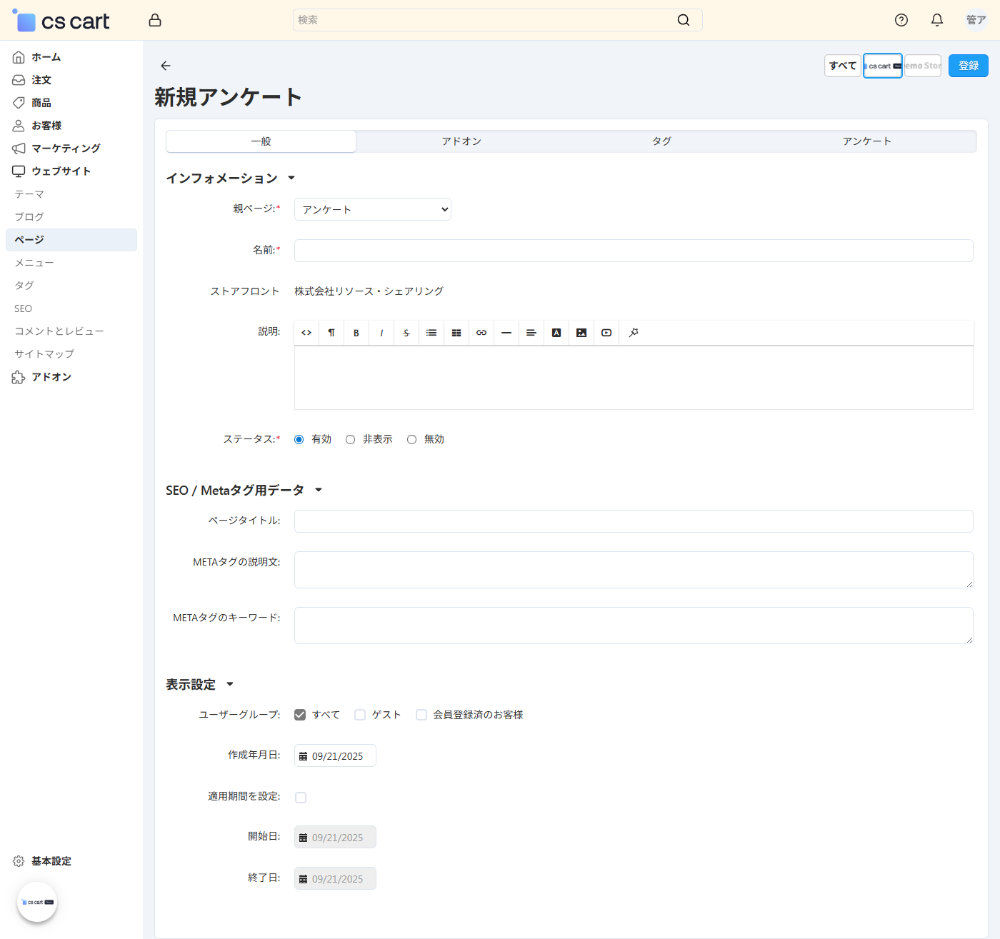Toggle bold formatting in description editor
Image resolution: width=1000 pixels, height=939 pixels.
pyautogui.click(x=356, y=333)
